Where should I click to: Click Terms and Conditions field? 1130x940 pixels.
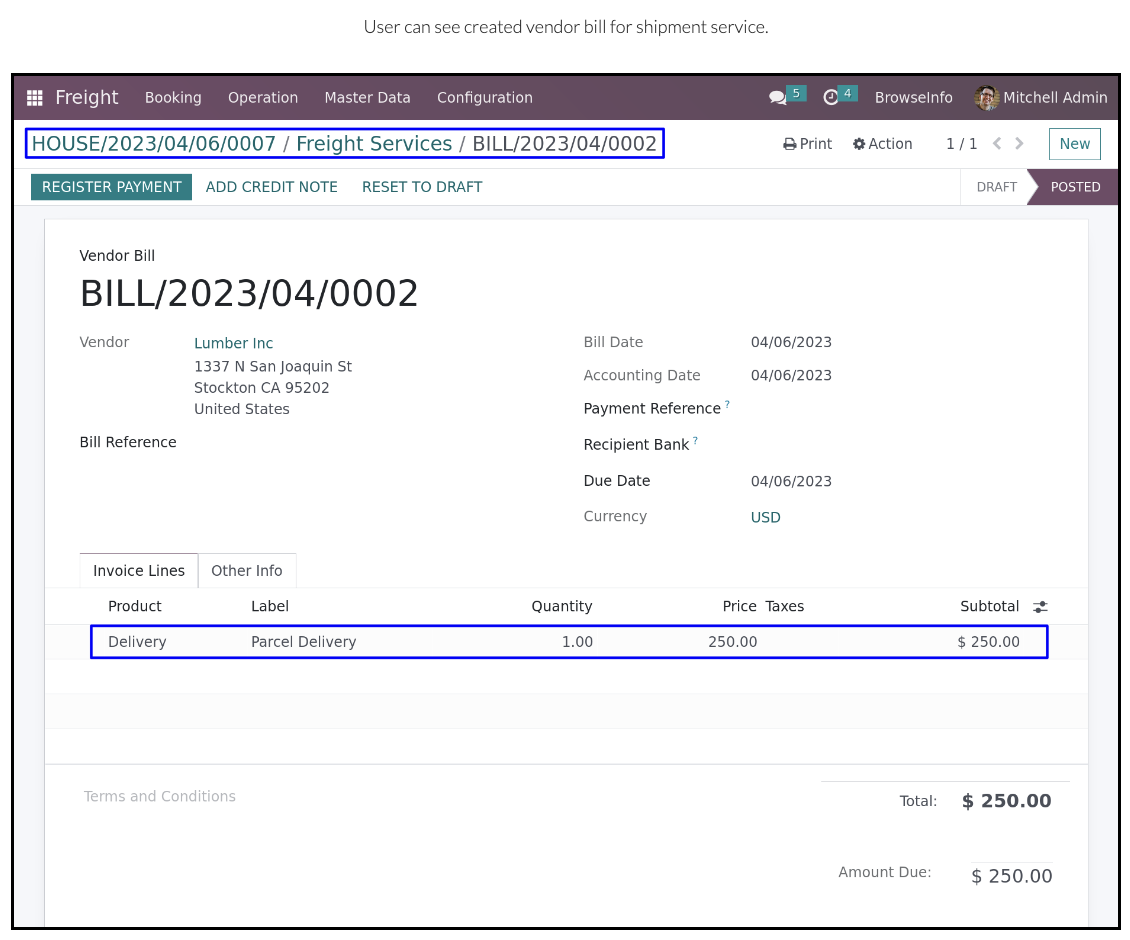[x=159, y=796]
